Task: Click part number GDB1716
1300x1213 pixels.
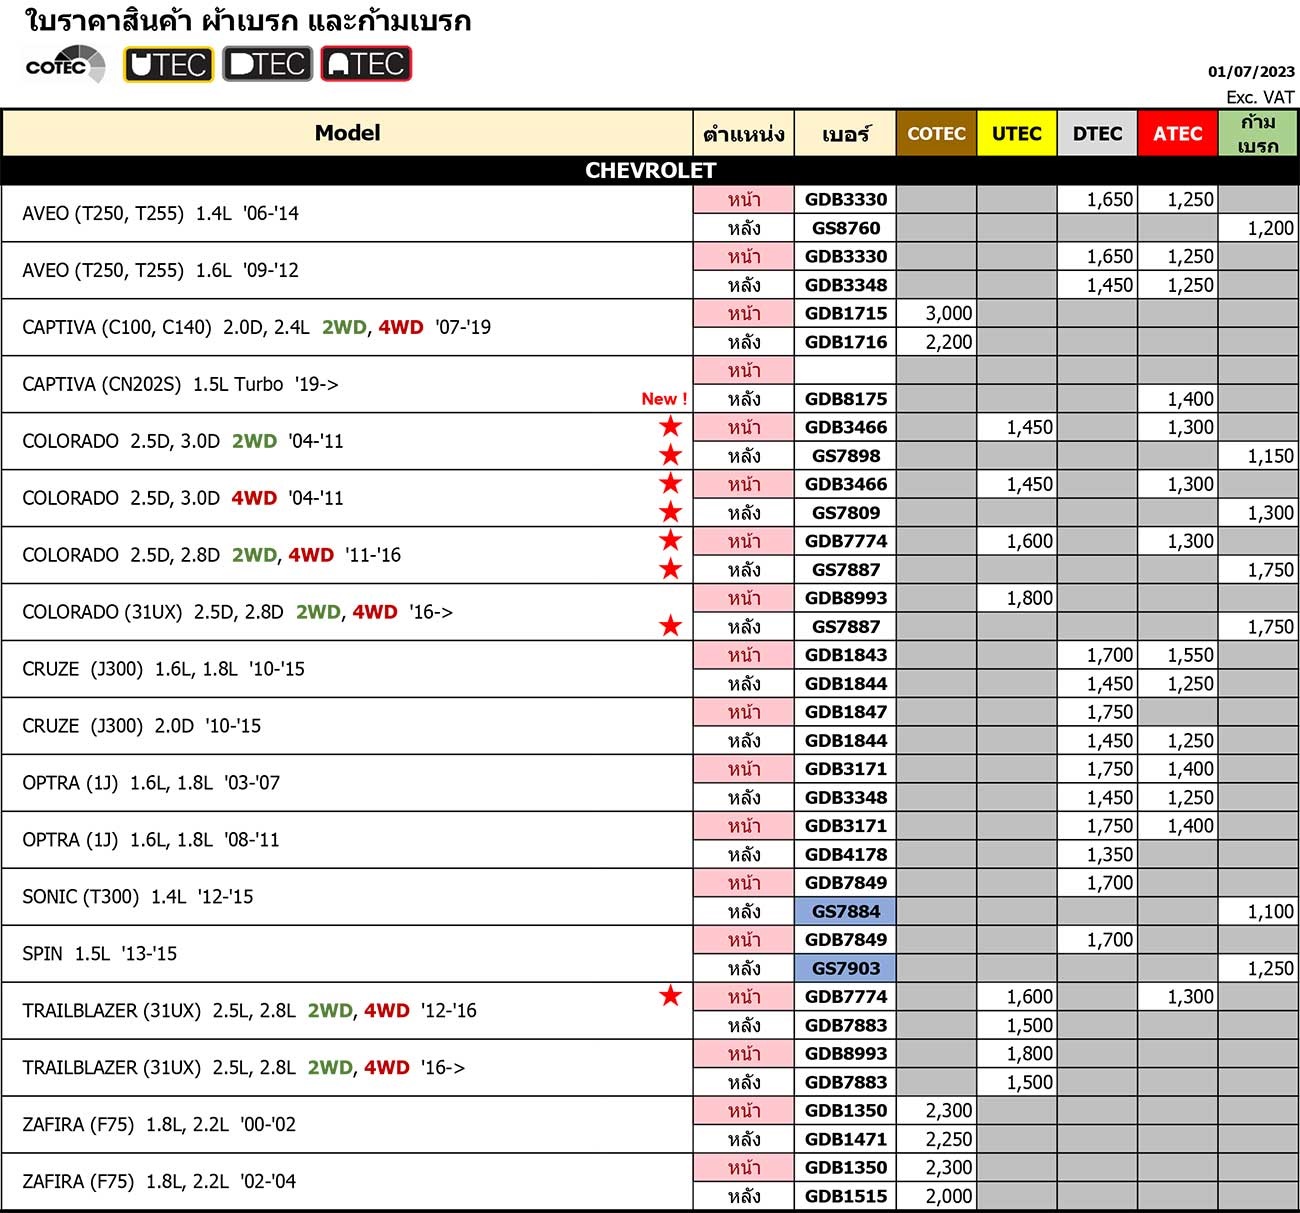Action: click(x=846, y=342)
